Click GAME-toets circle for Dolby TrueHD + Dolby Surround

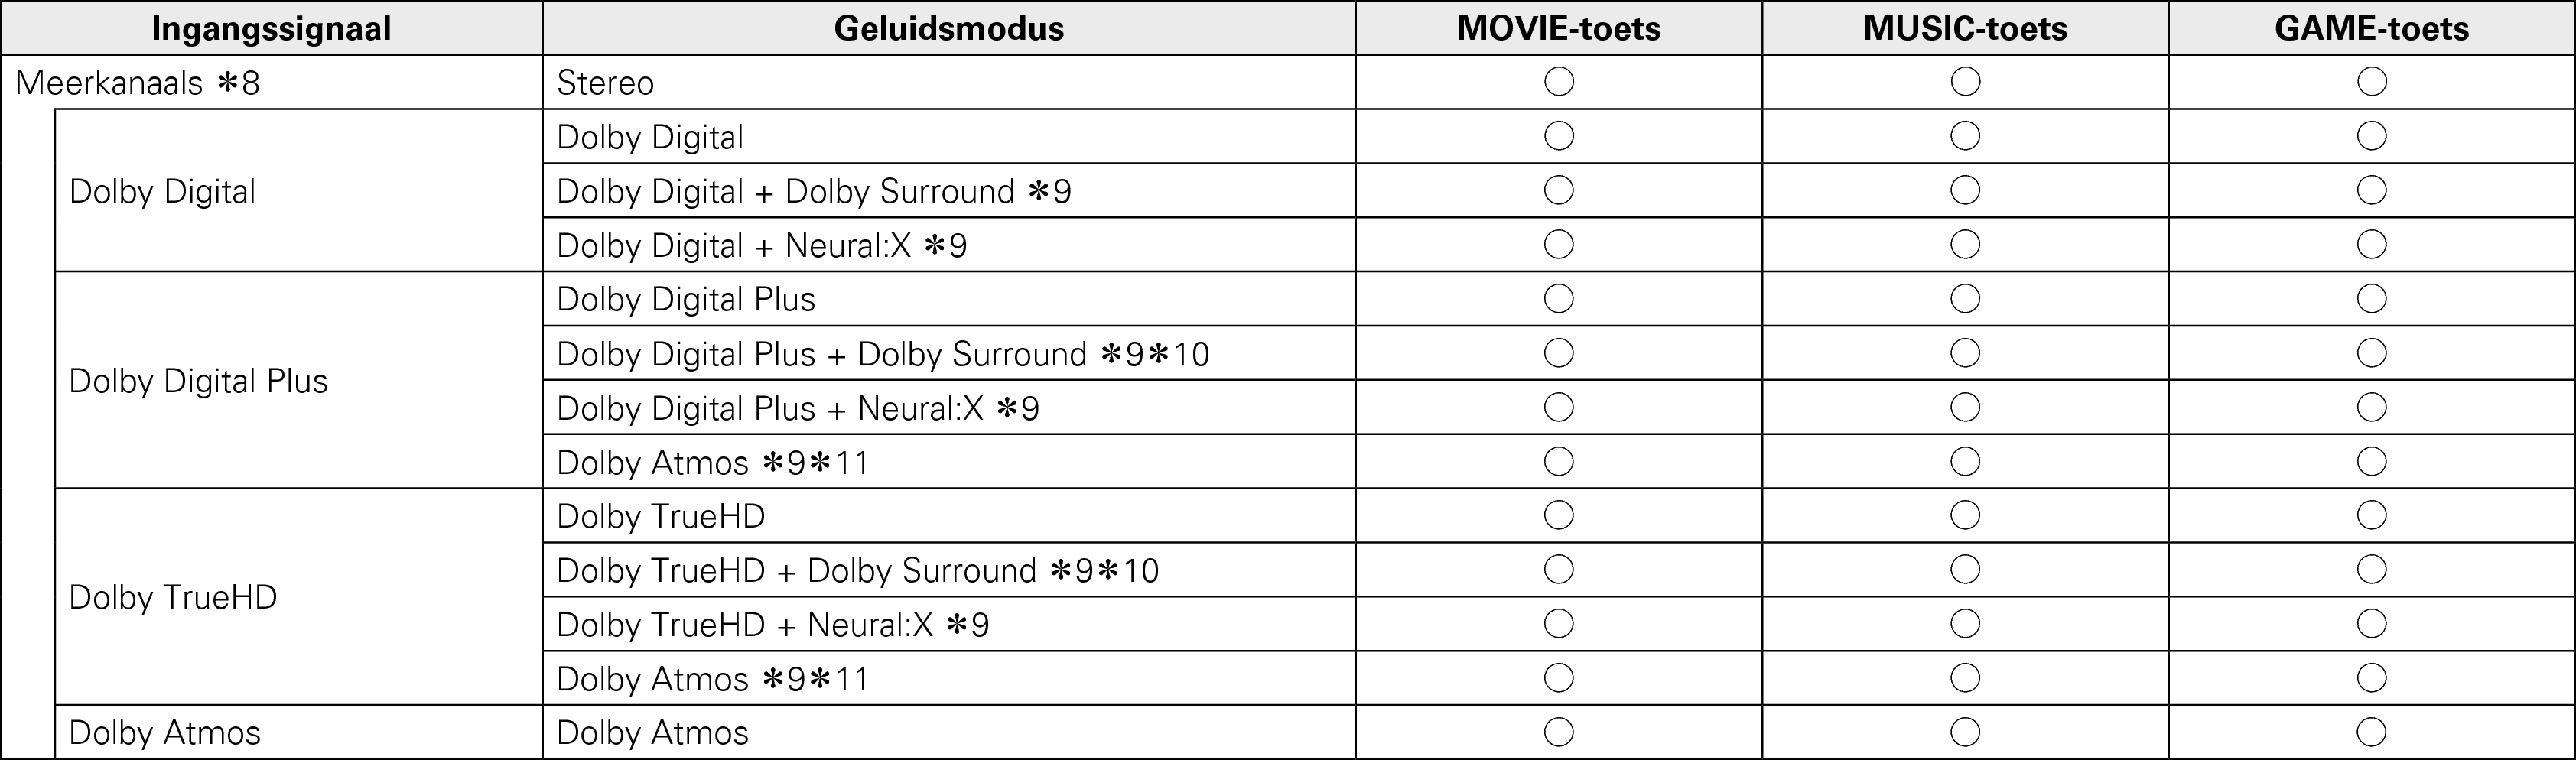(2371, 570)
